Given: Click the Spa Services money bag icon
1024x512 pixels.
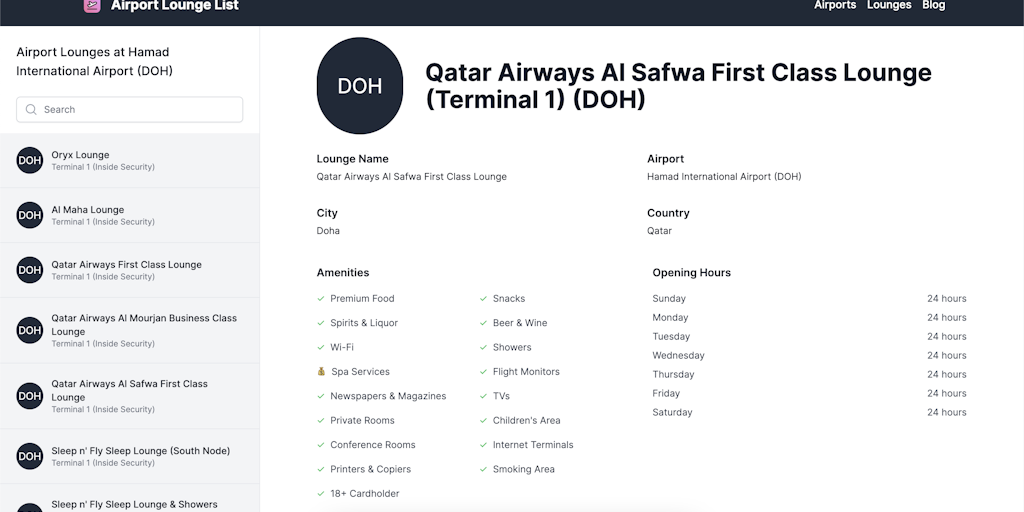Looking at the screenshot, I should point(321,372).
